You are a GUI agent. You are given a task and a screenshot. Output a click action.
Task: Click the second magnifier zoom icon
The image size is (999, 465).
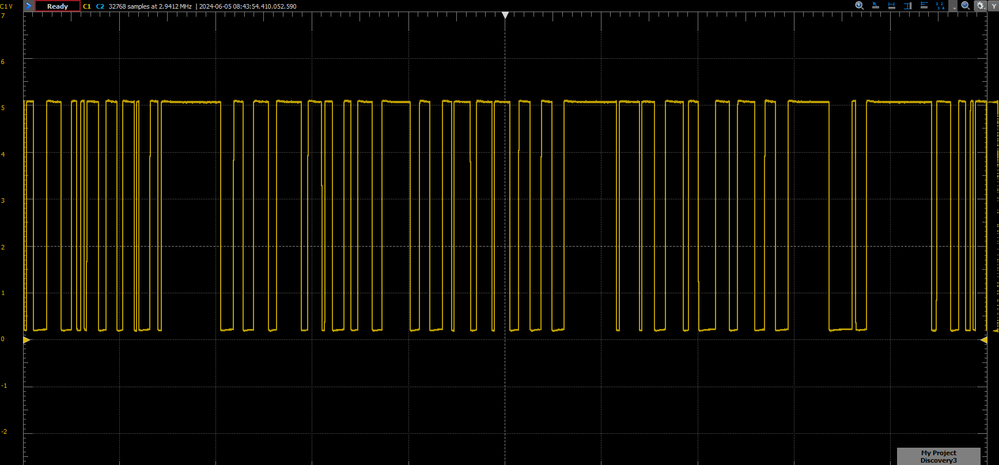[x=965, y=5]
